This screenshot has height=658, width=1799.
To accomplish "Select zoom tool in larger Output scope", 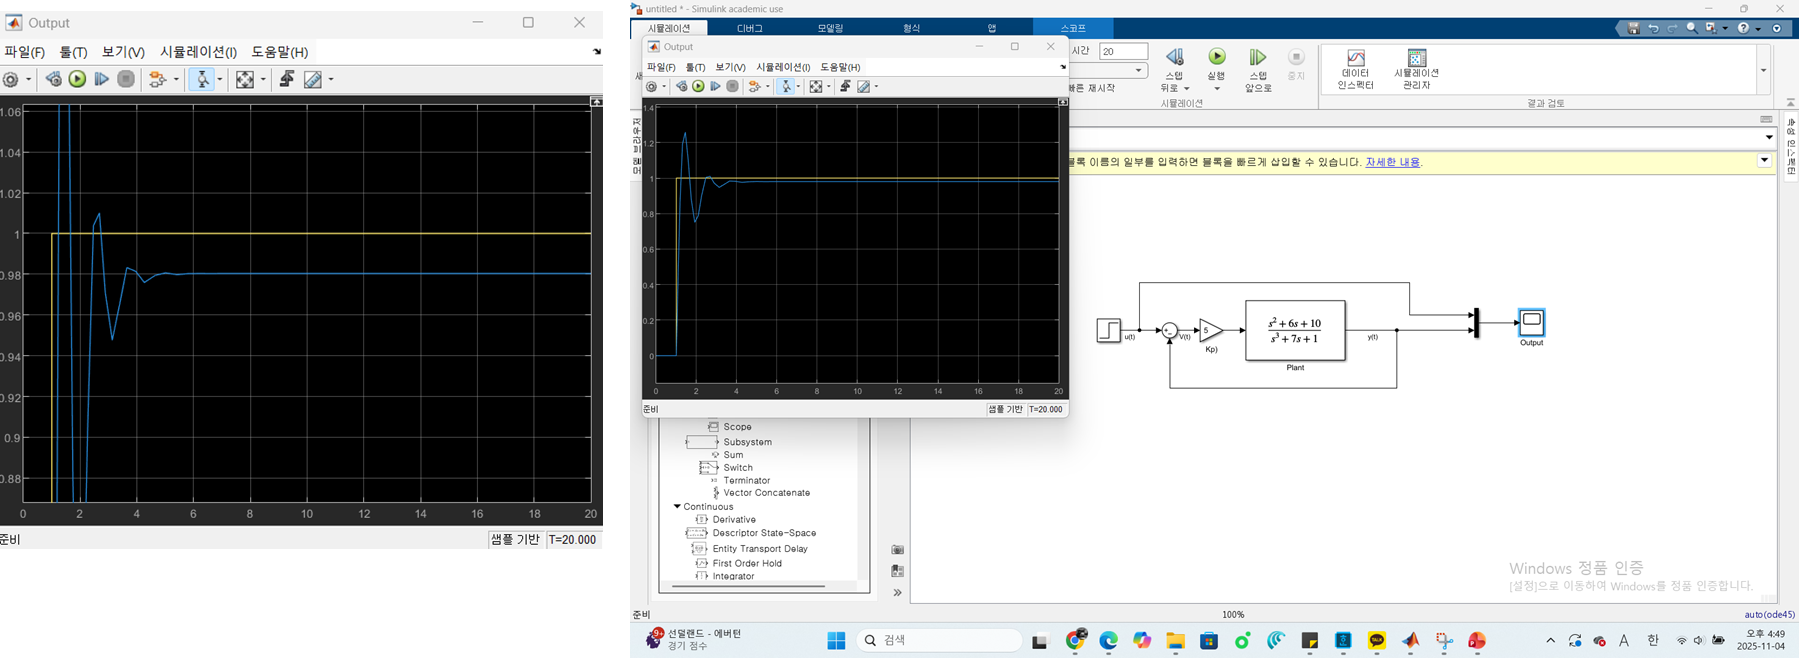I will click(203, 79).
